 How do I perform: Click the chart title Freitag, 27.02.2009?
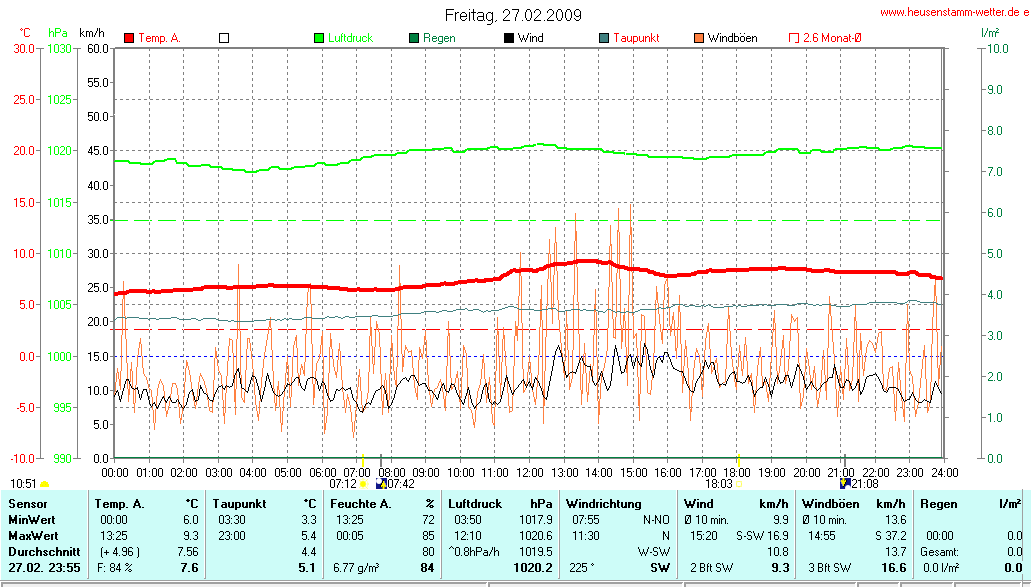point(513,16)
